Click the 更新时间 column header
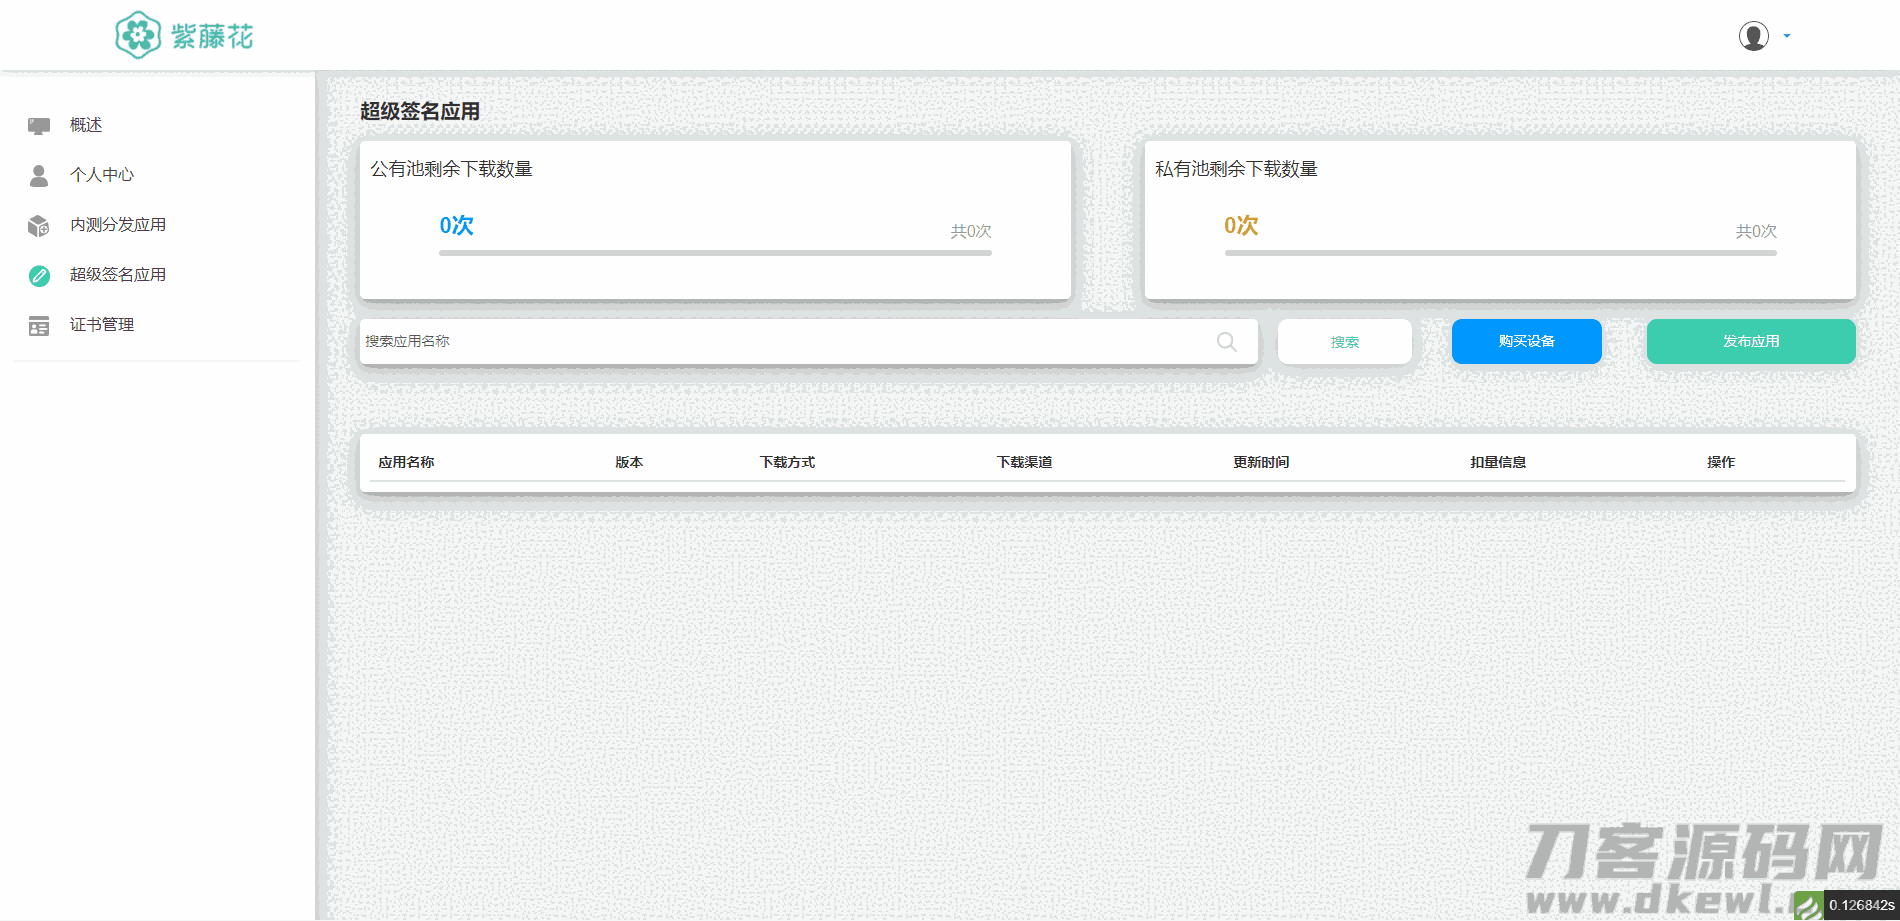The image size is (1900, 921). click(x=1260, y=462)
